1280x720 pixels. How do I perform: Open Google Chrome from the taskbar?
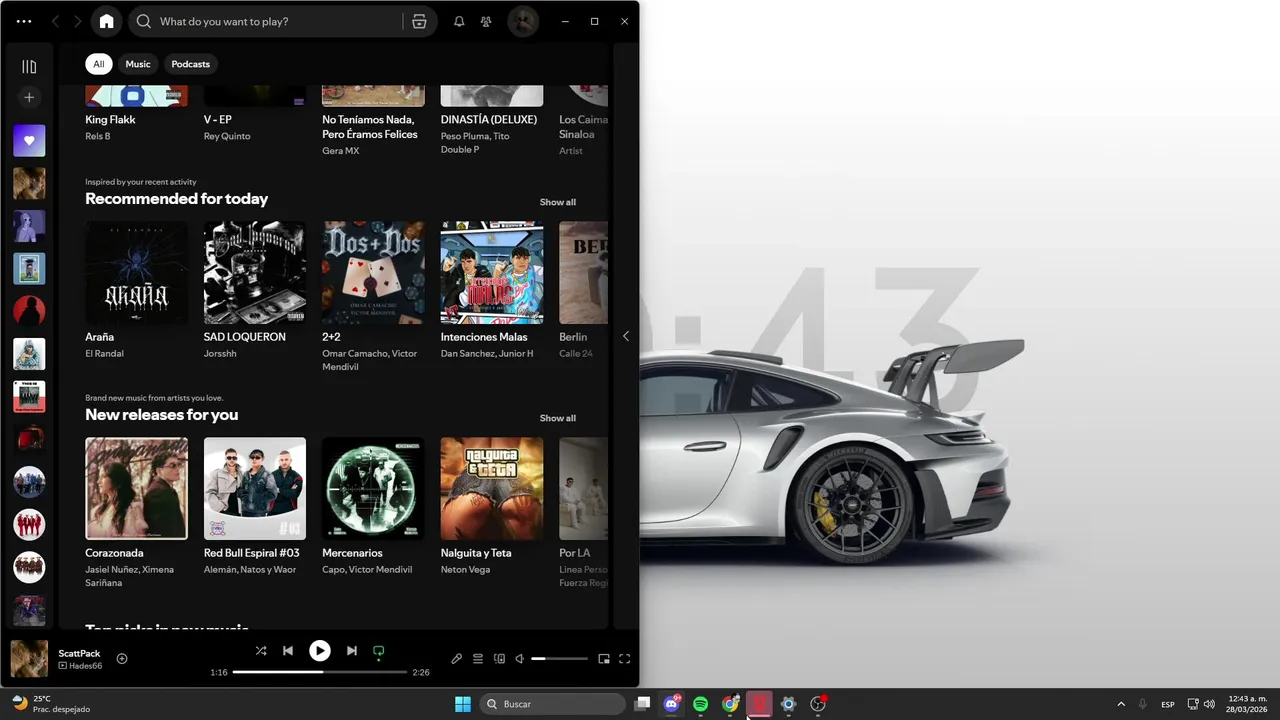[x=730, y=704]
